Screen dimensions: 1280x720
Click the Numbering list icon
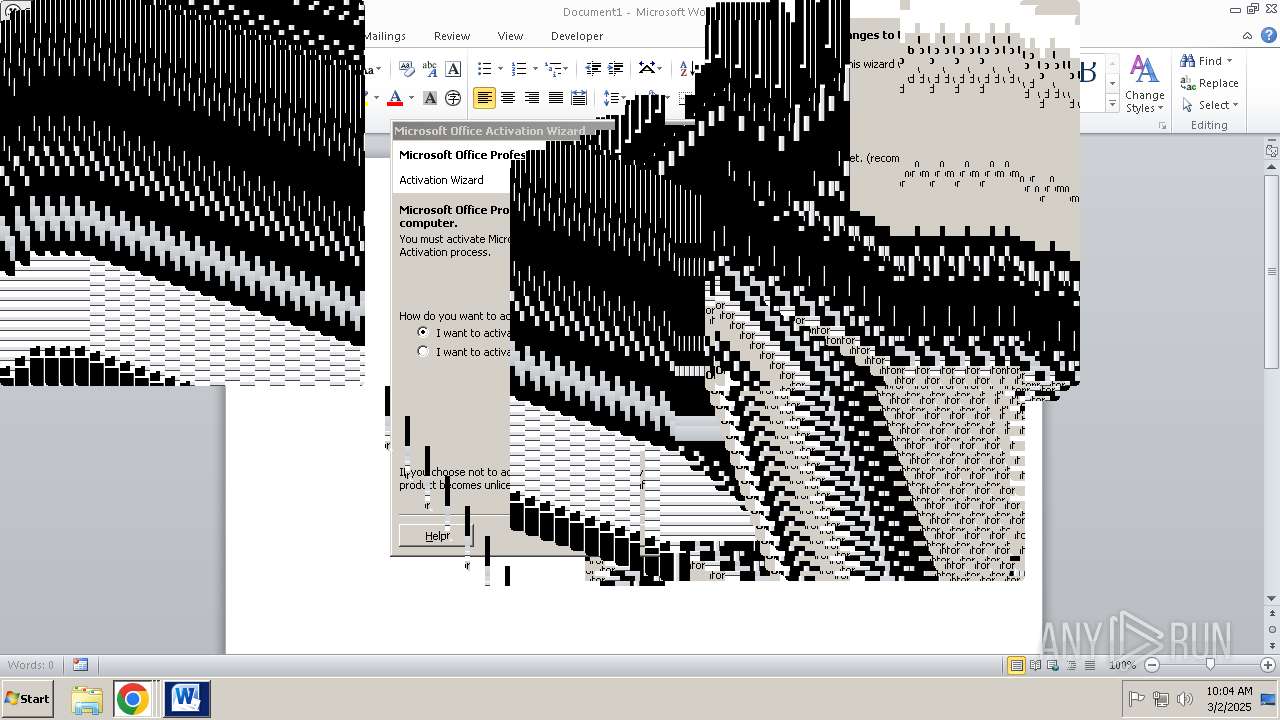(519, 69)
